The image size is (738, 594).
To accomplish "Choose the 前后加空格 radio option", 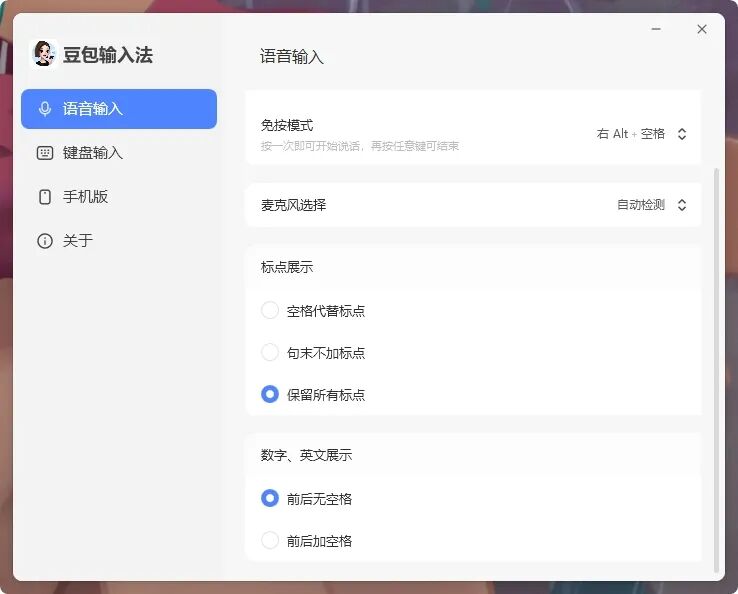I will point(270,540).
